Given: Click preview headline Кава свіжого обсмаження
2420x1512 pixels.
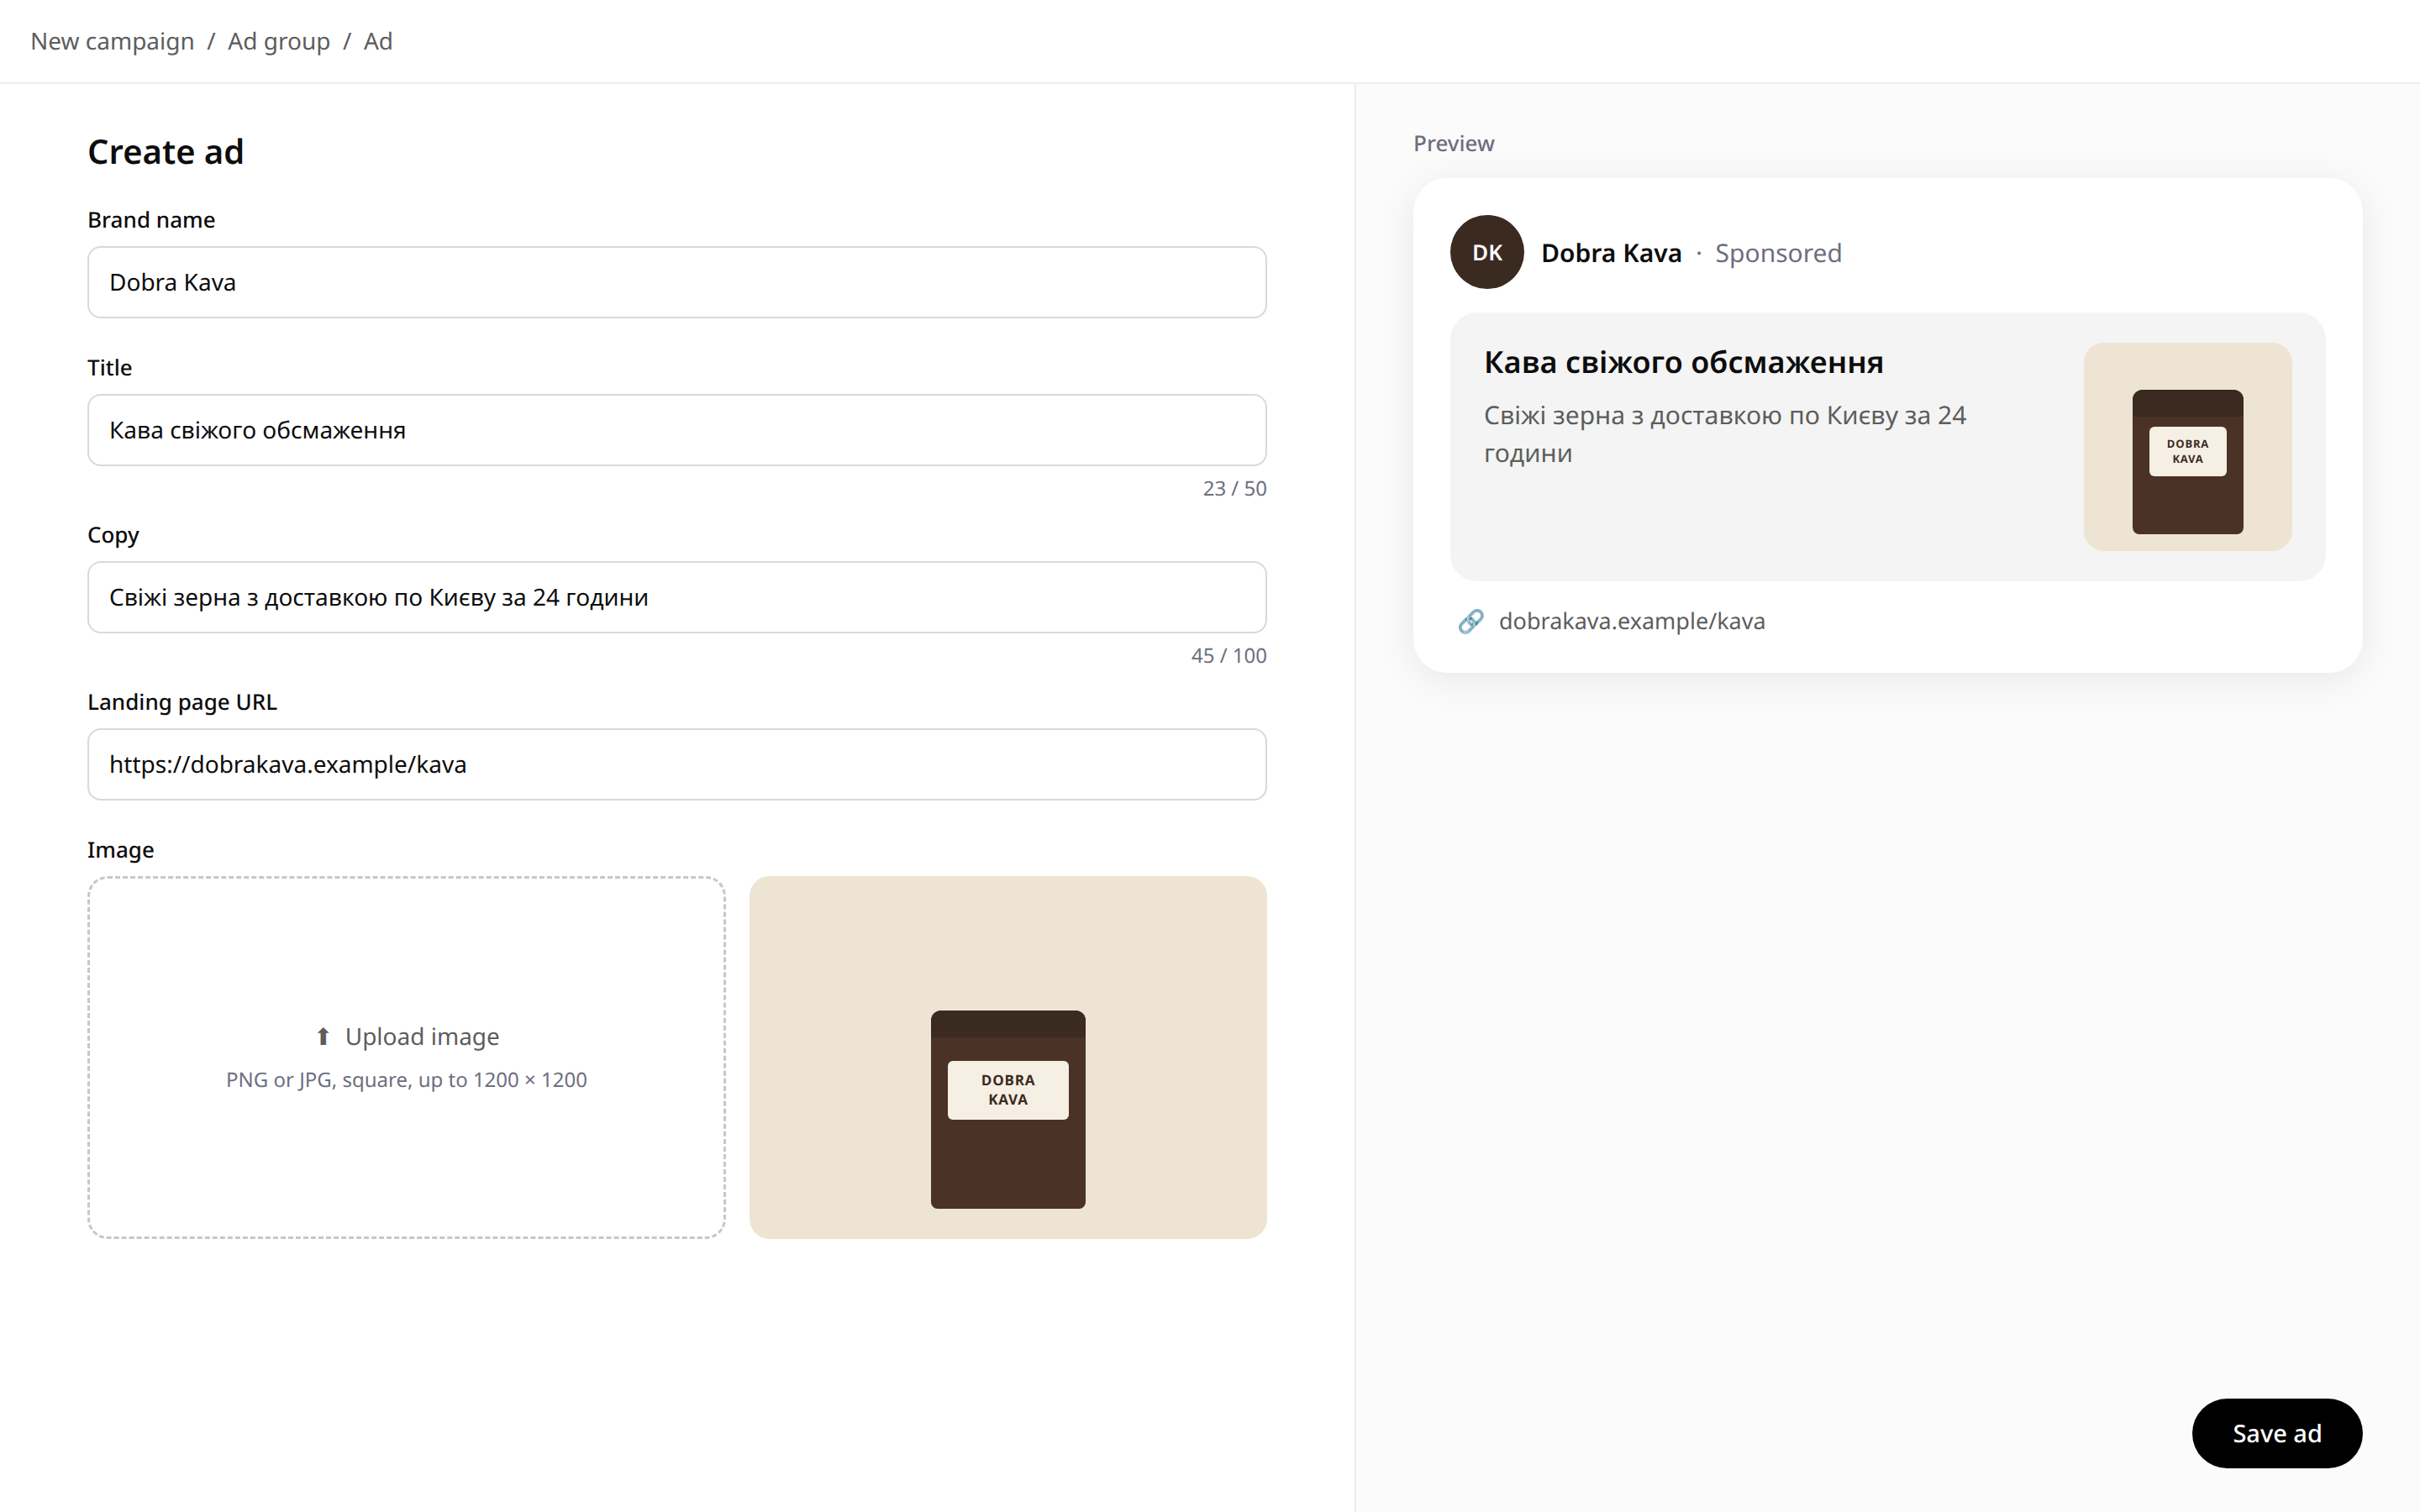Looking at the screenshot, I should (1684, 362).
